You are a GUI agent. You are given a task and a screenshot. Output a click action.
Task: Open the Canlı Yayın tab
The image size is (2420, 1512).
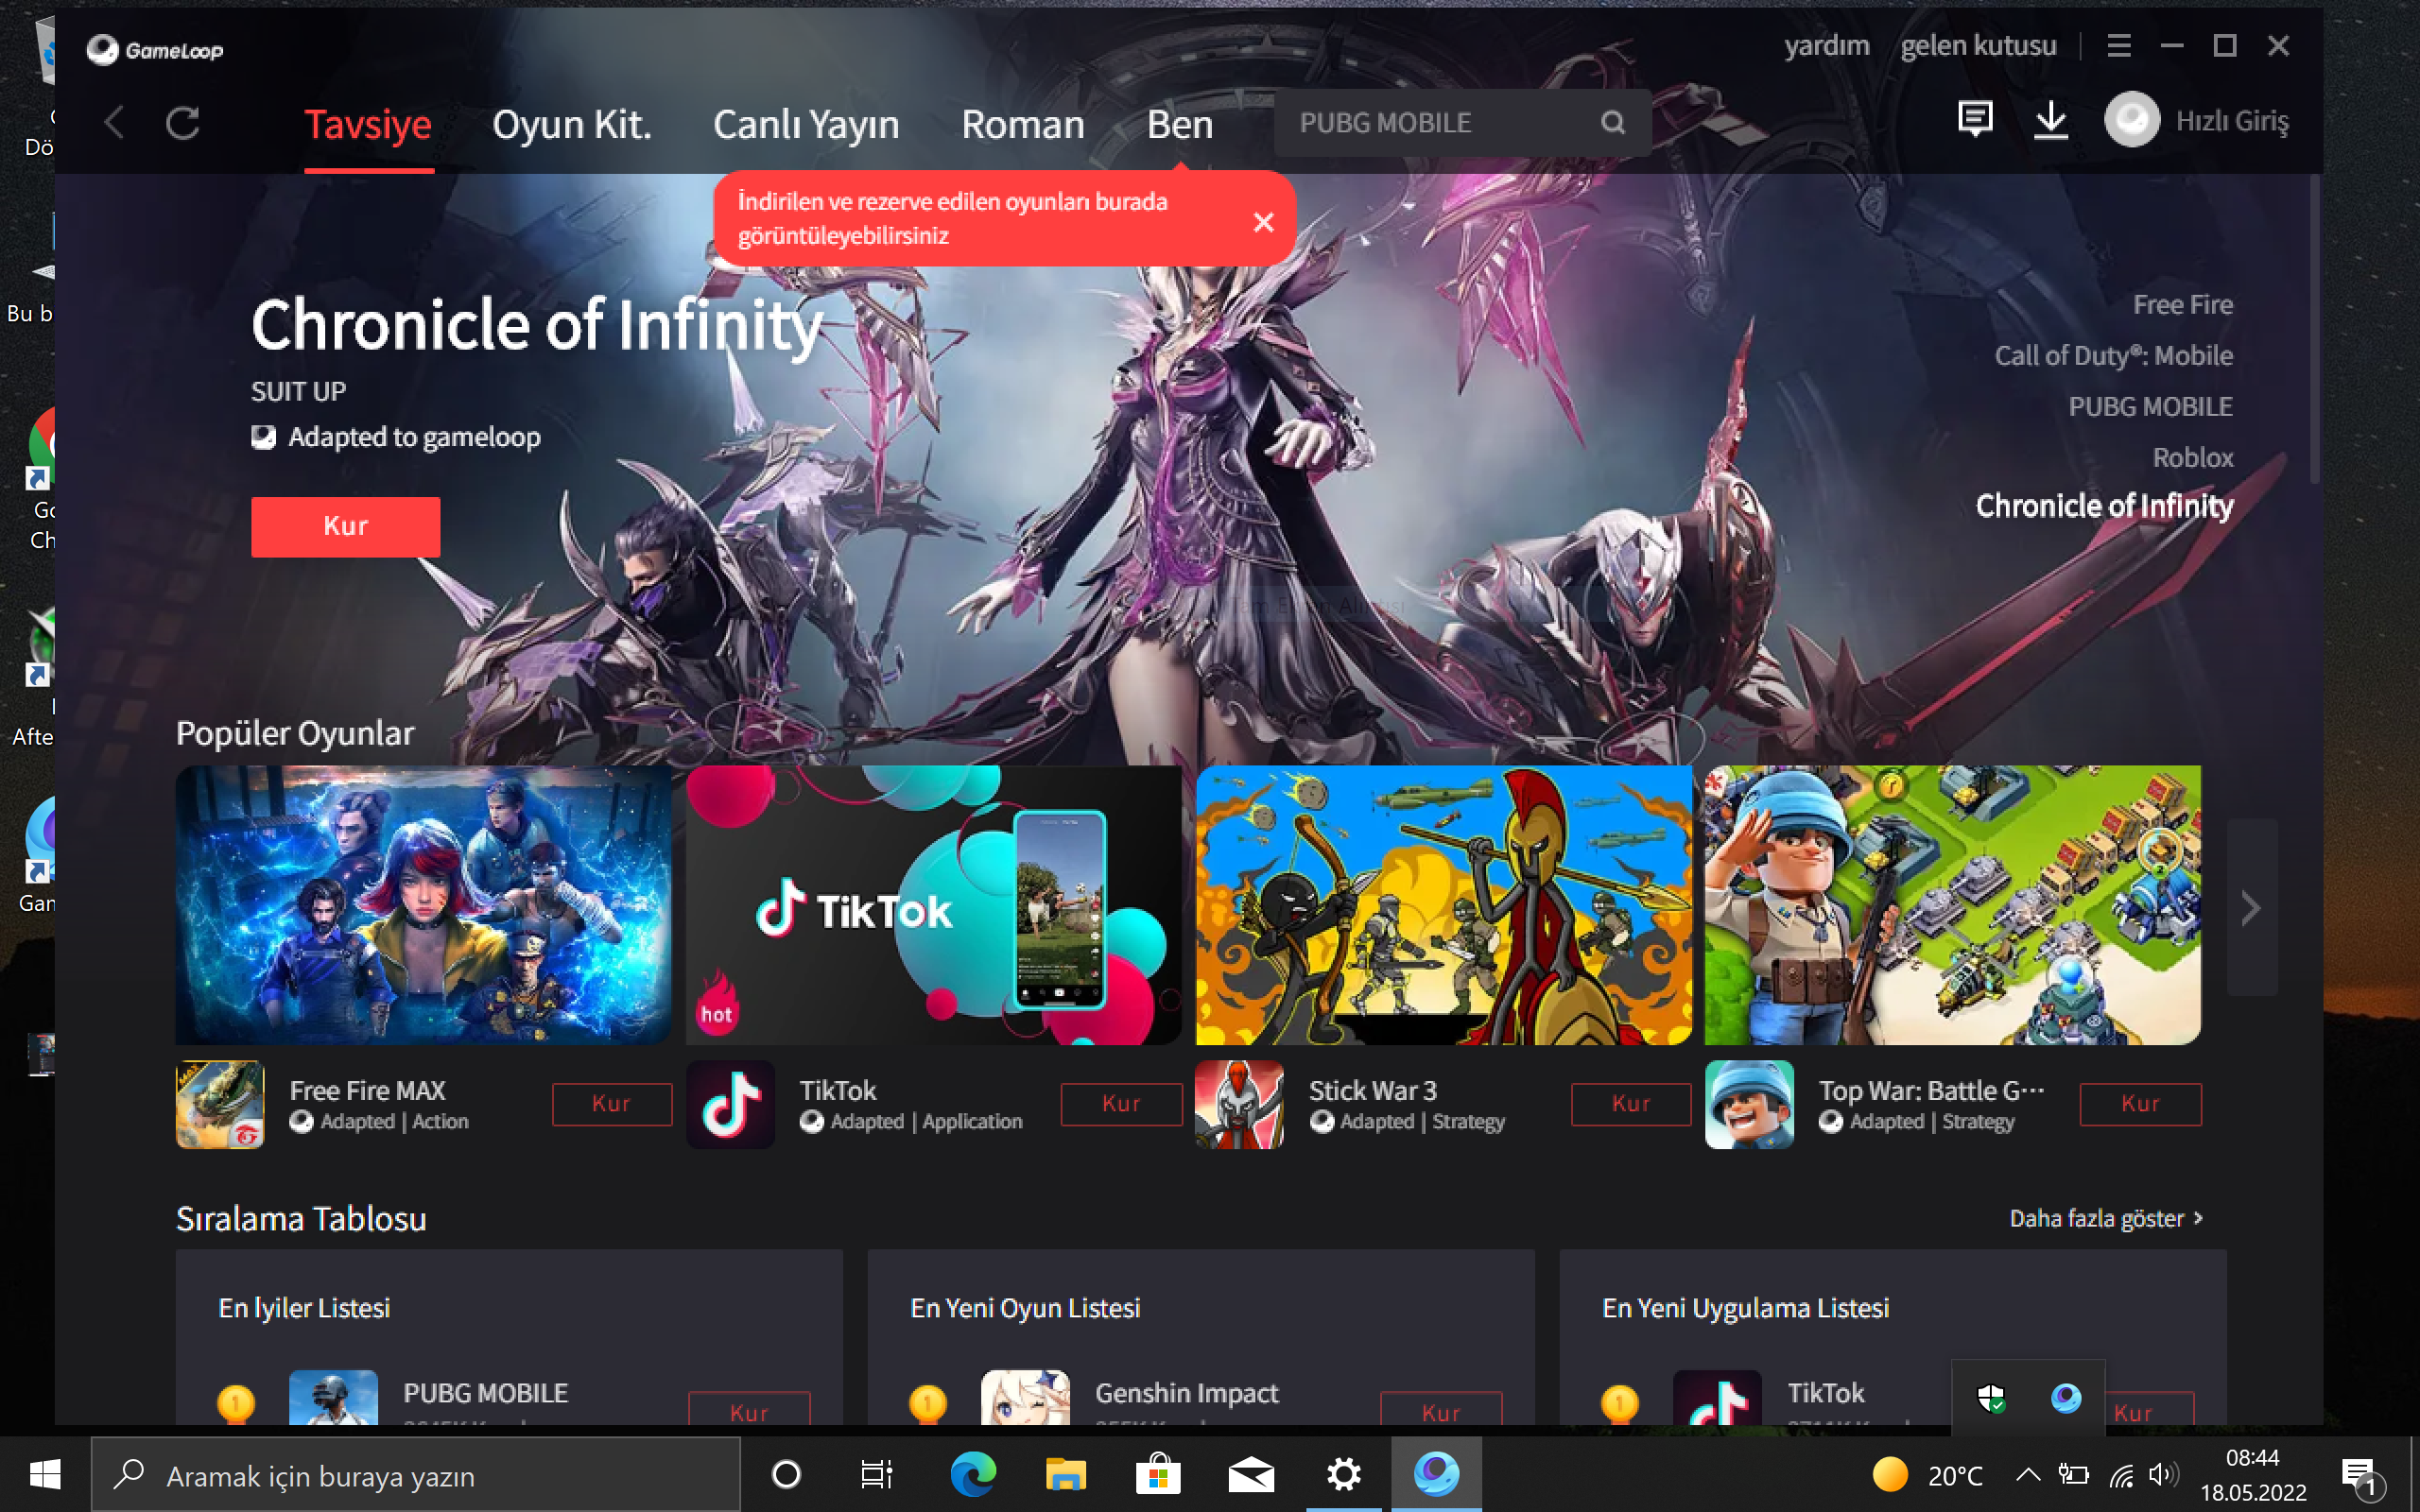coord(806,125)
